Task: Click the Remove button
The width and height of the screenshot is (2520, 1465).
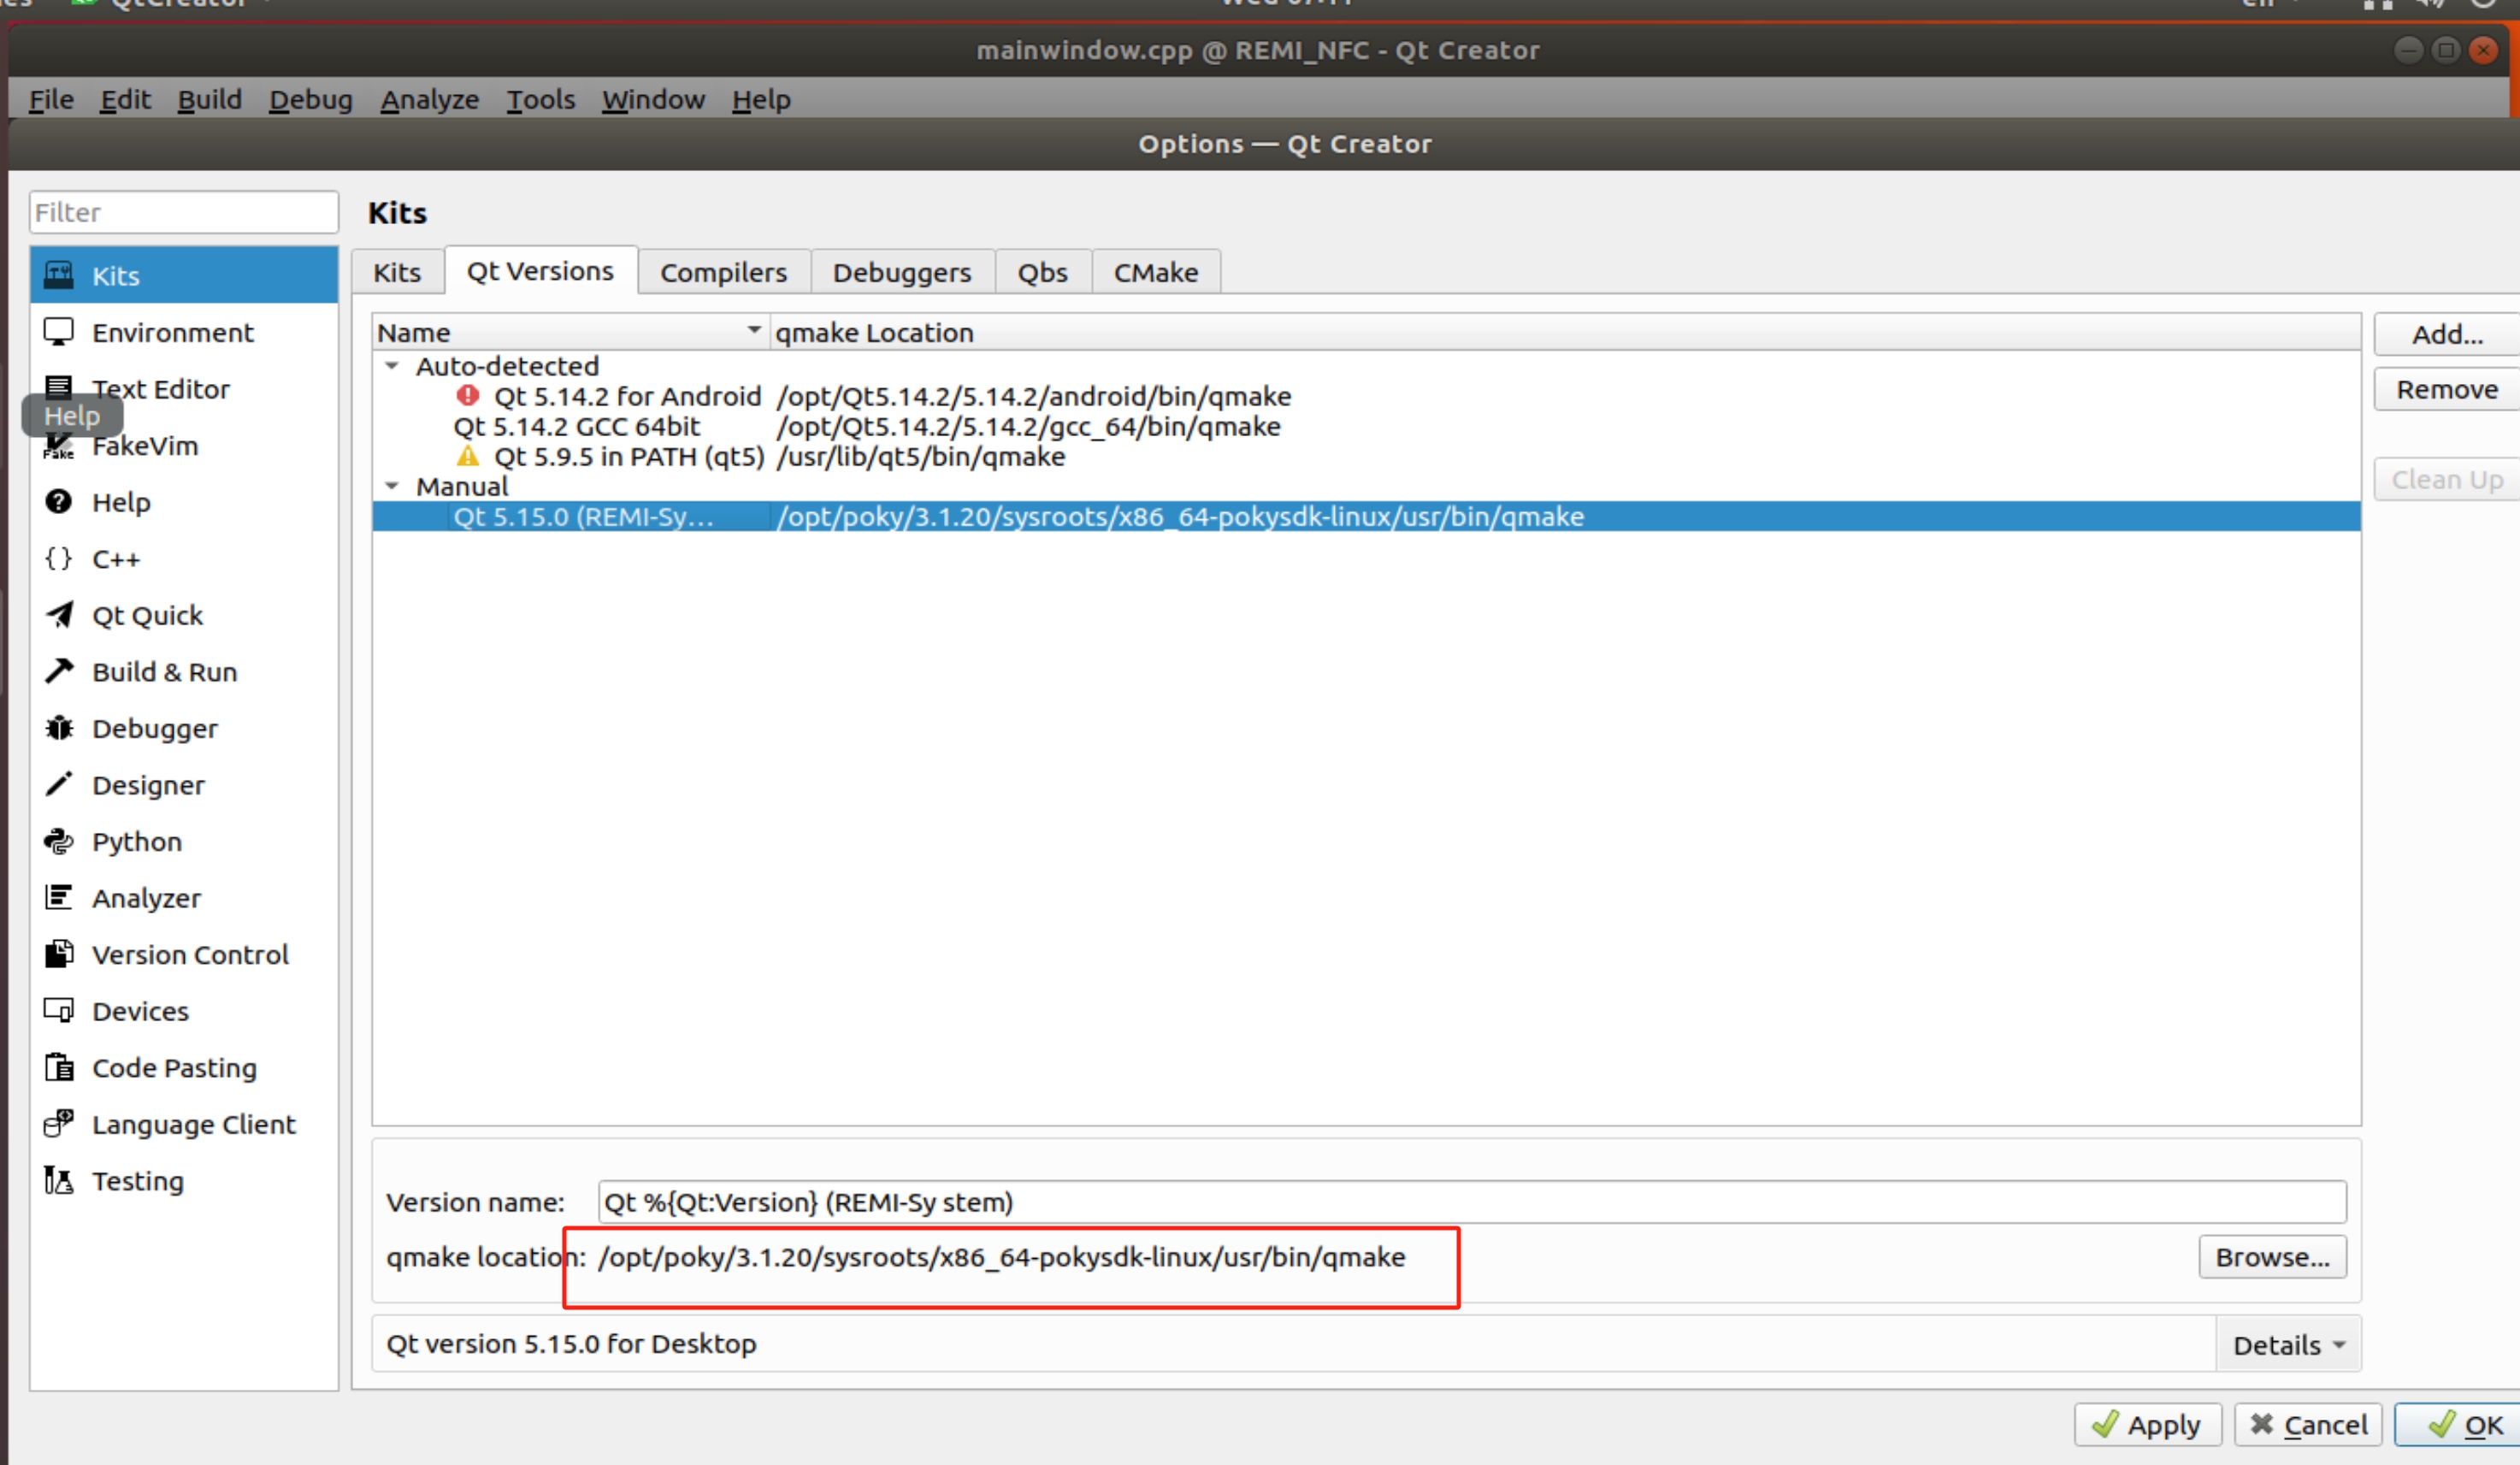Action: (2446, 389)
